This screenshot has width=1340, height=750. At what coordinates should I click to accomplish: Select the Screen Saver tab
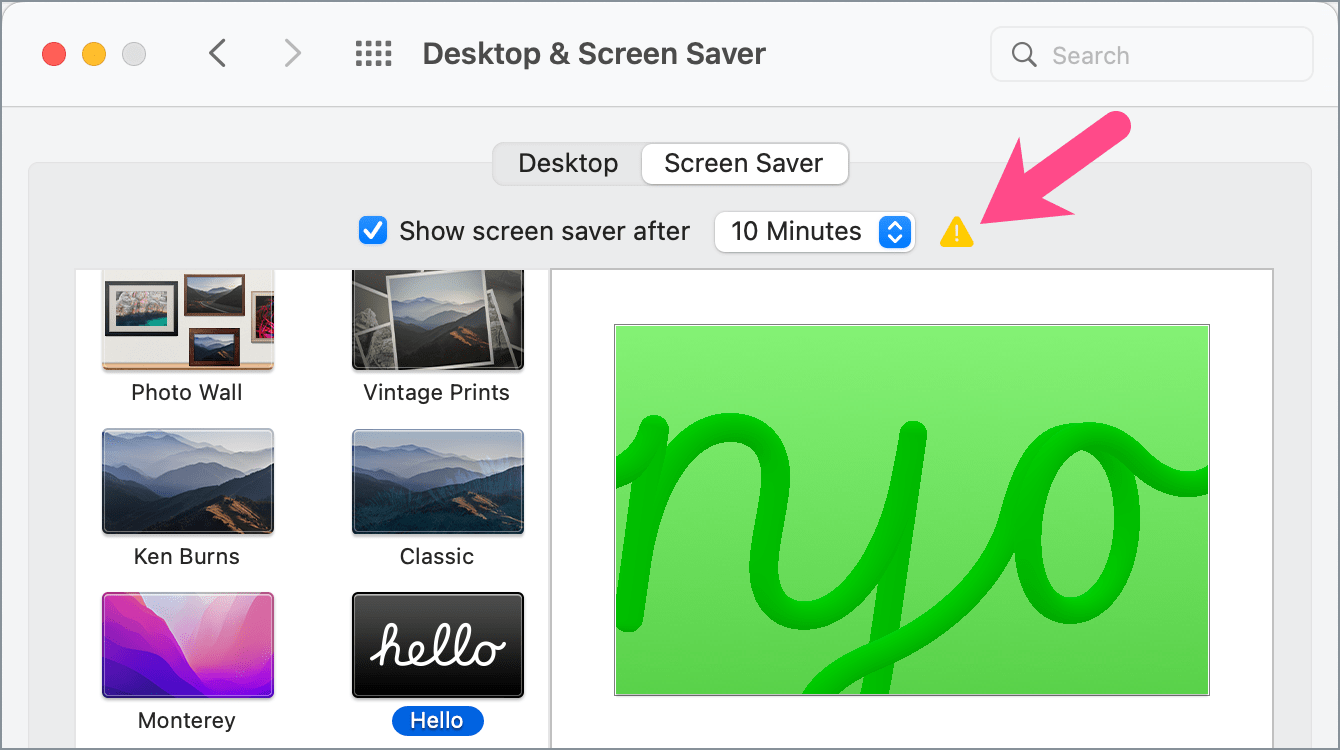[x=743, y=164]
